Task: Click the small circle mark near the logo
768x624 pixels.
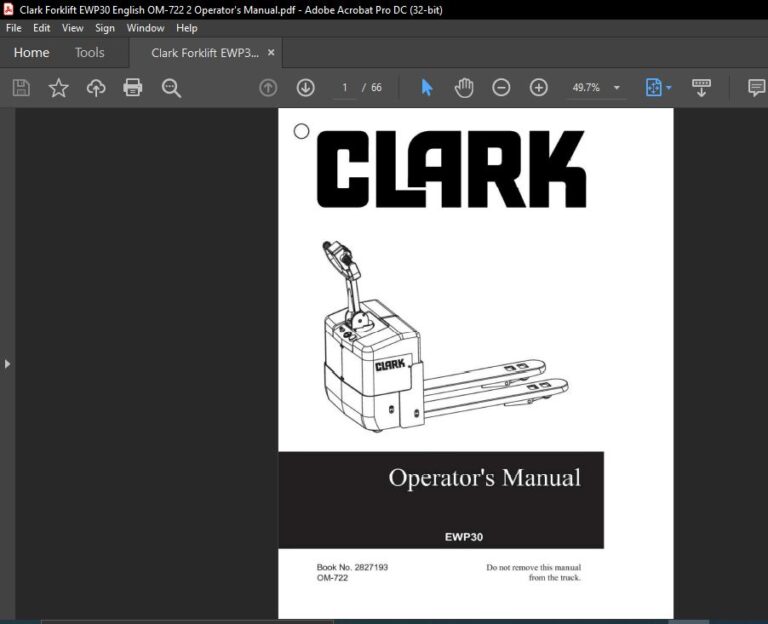Action: click(301, 131)
